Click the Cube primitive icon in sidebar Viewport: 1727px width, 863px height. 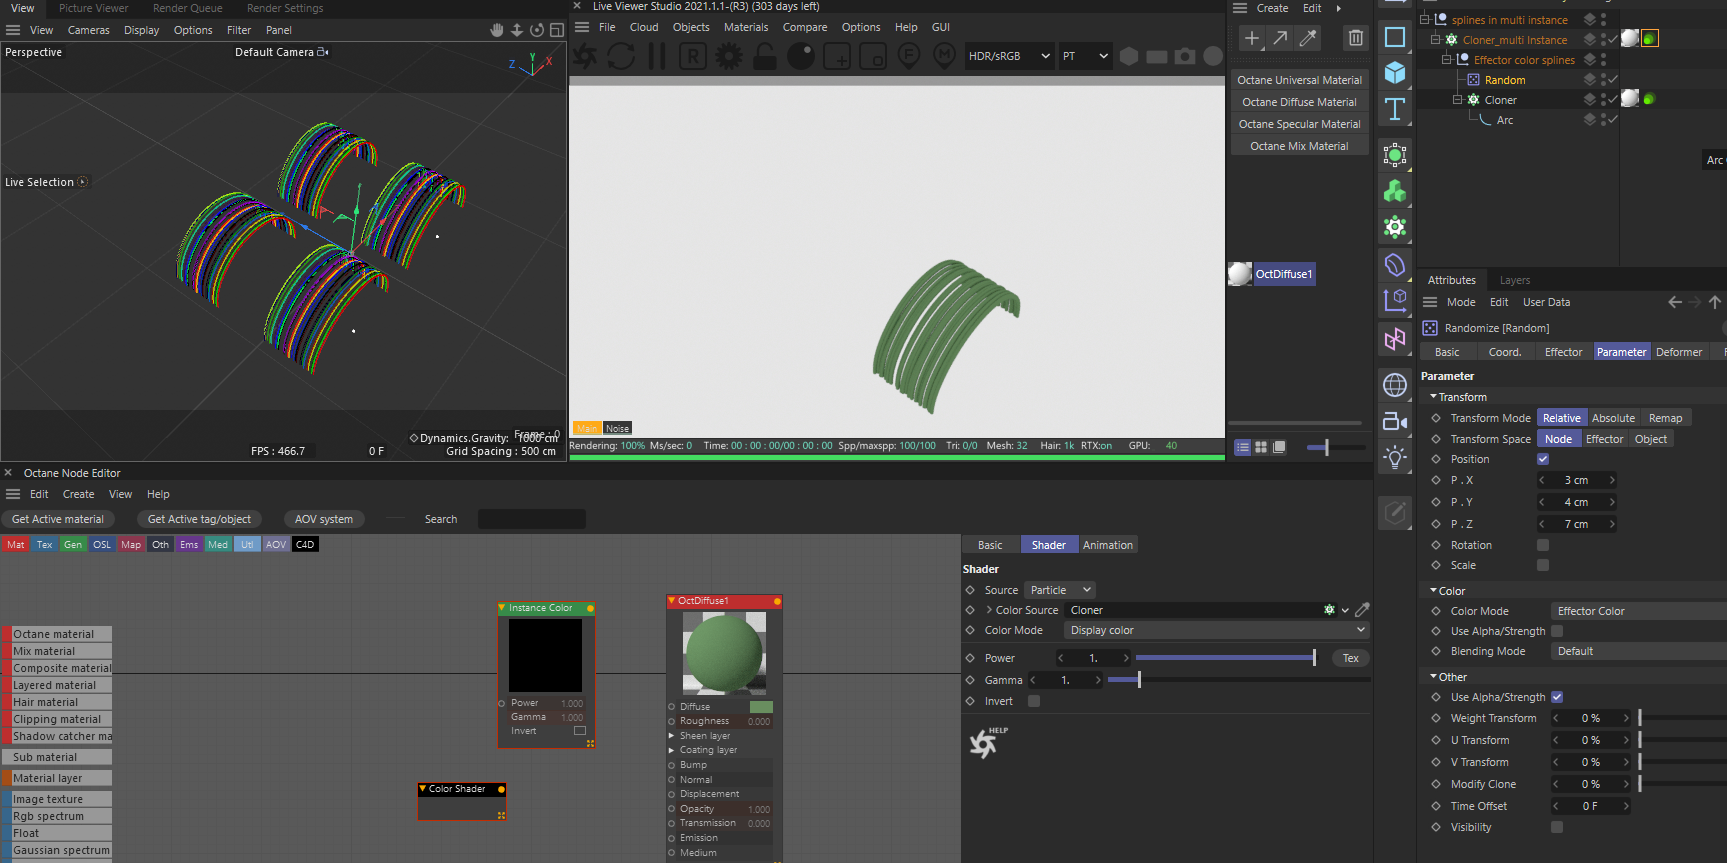[x=1395, y=73]
